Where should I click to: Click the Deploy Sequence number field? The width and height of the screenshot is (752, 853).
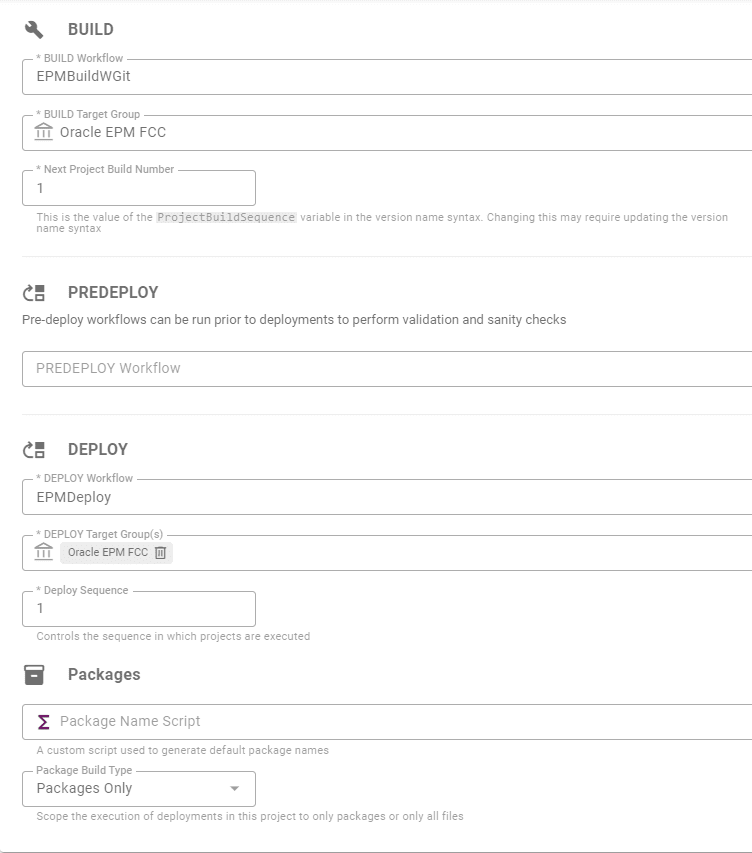pyautogui.click(x=139, y=609)
